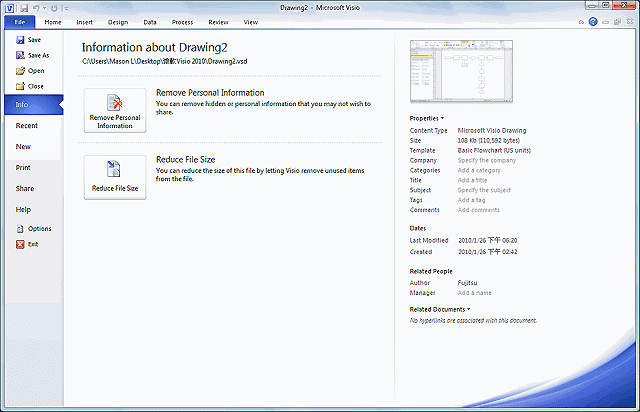Close the document window in ribbon corner
640x412 pixels.
pyautogui.click(x=630, y=22)
